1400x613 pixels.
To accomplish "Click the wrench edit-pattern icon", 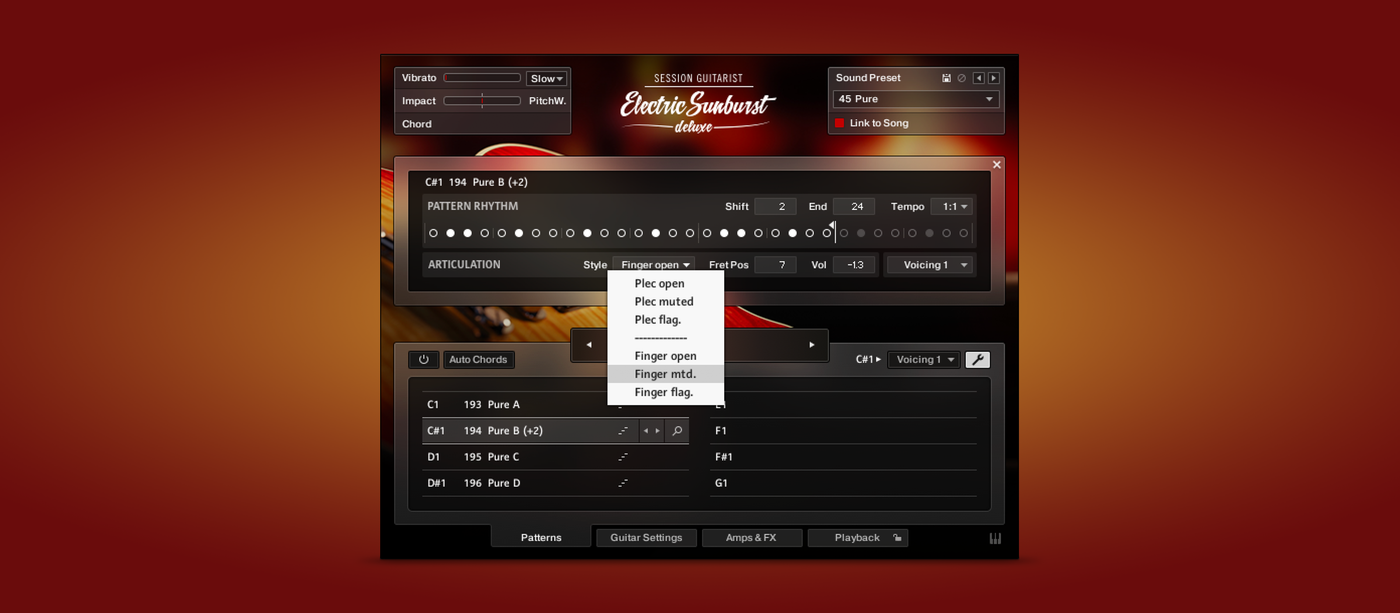I will click(x=977, y=360).
